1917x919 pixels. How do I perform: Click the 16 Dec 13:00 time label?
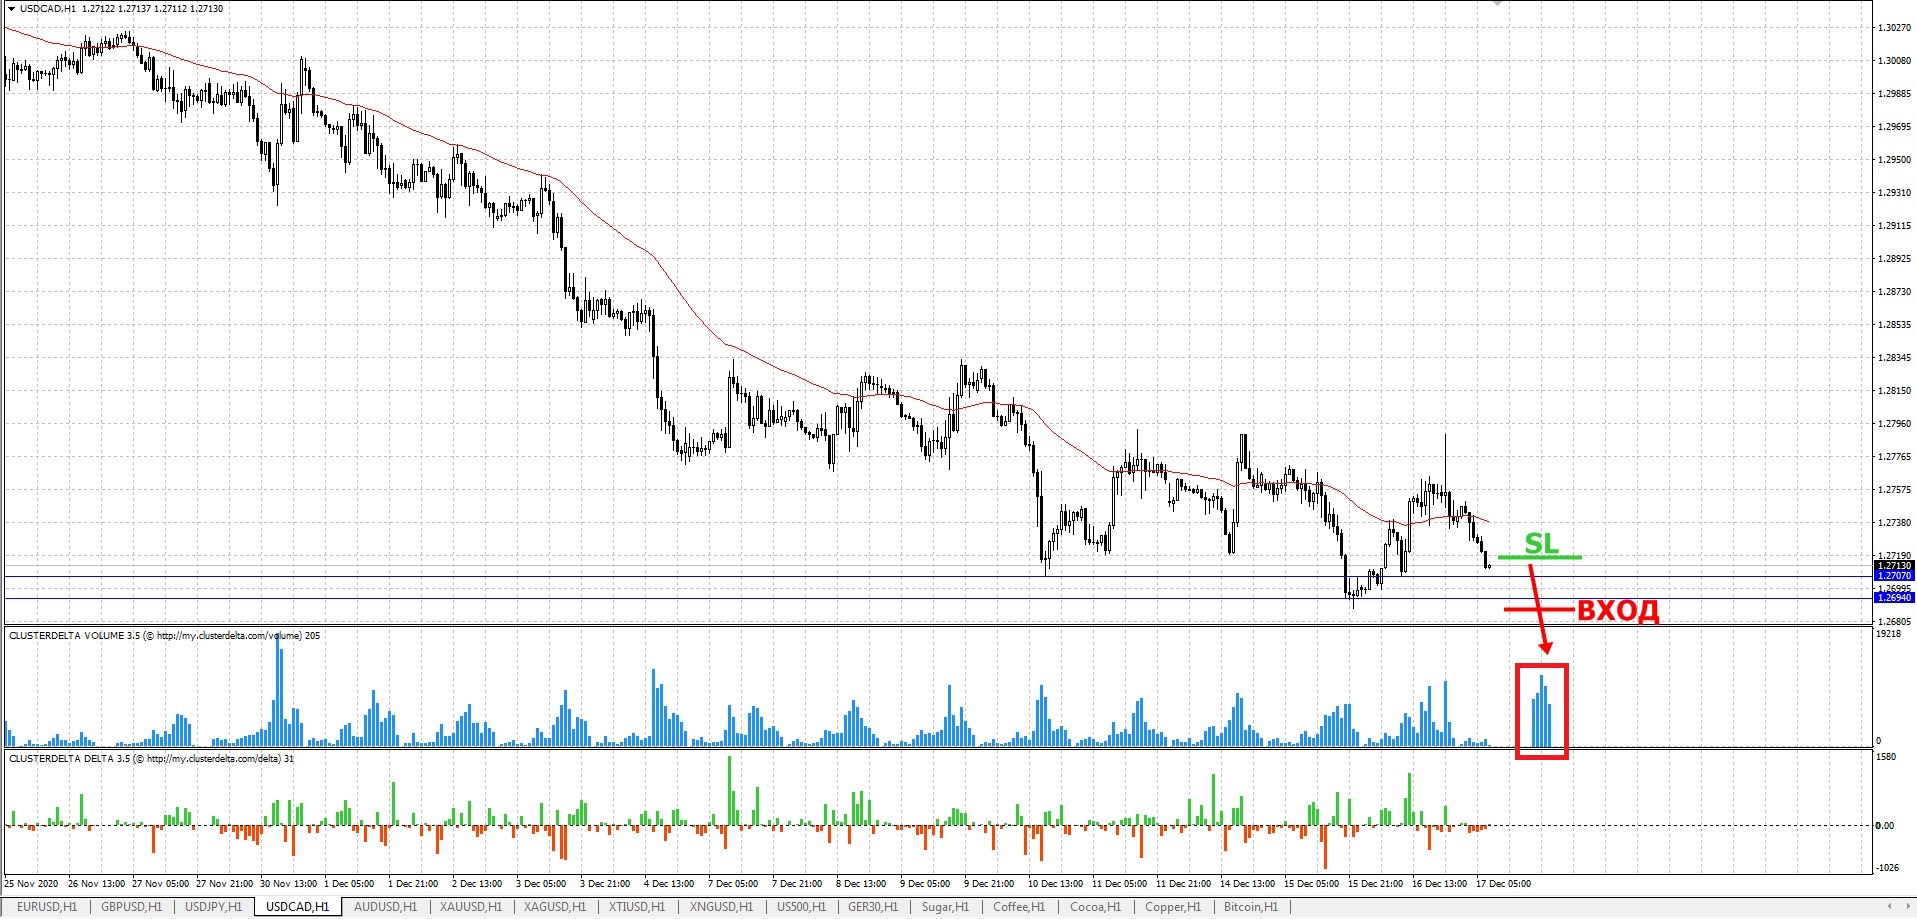click(x=1439, y=884)
